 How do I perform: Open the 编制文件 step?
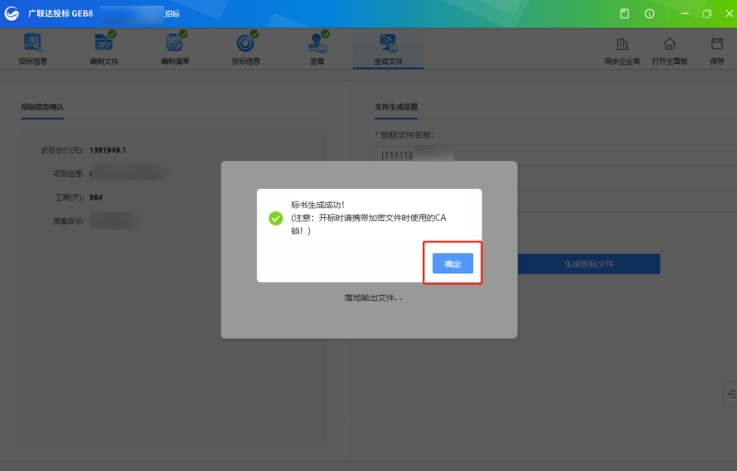[x=104, y=44]
